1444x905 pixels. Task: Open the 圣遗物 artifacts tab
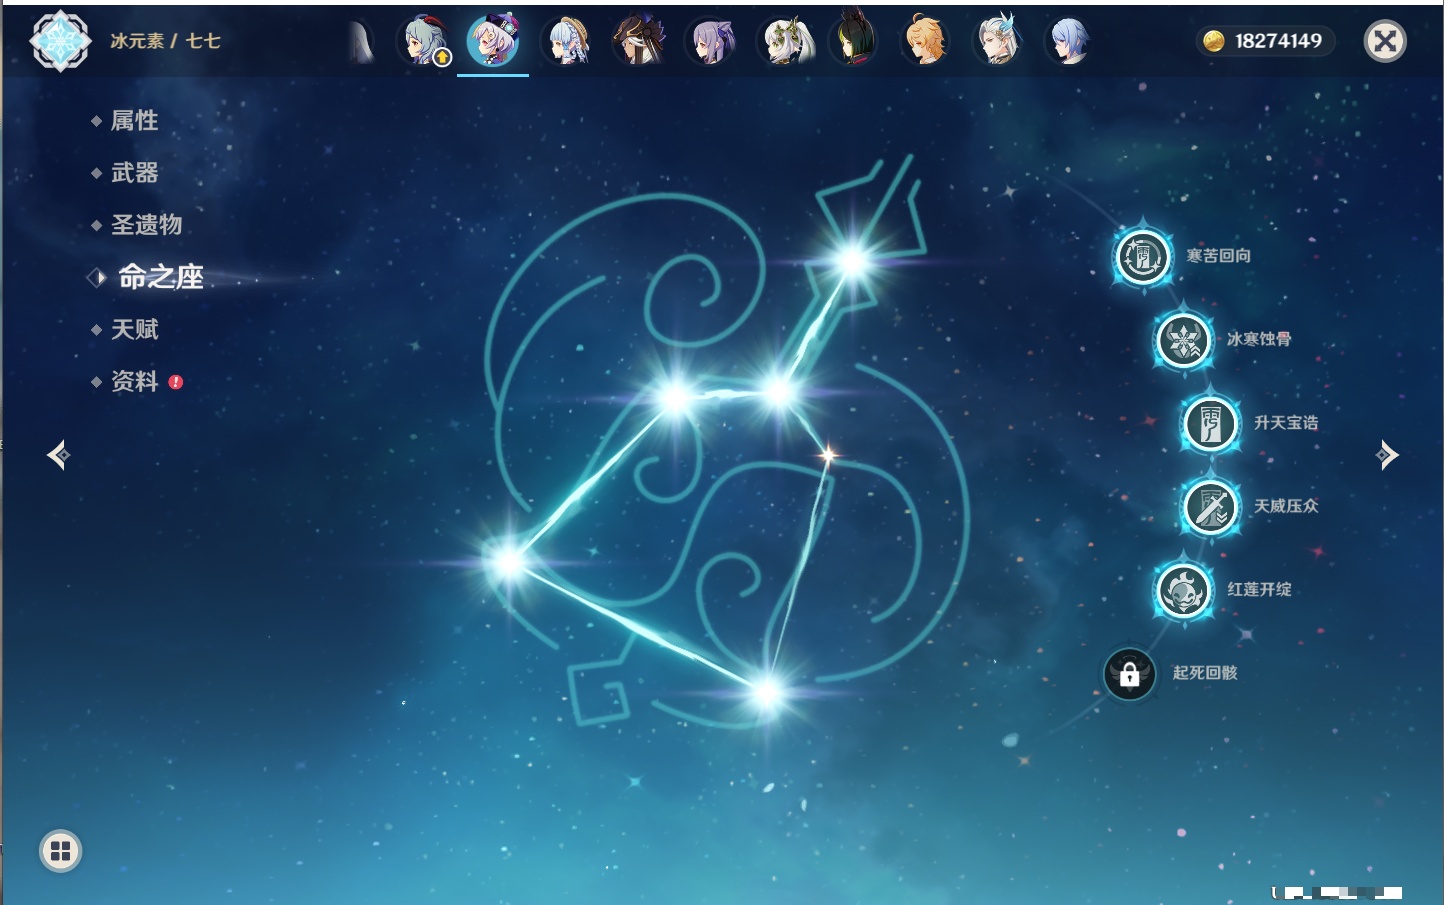pos(147,225)
